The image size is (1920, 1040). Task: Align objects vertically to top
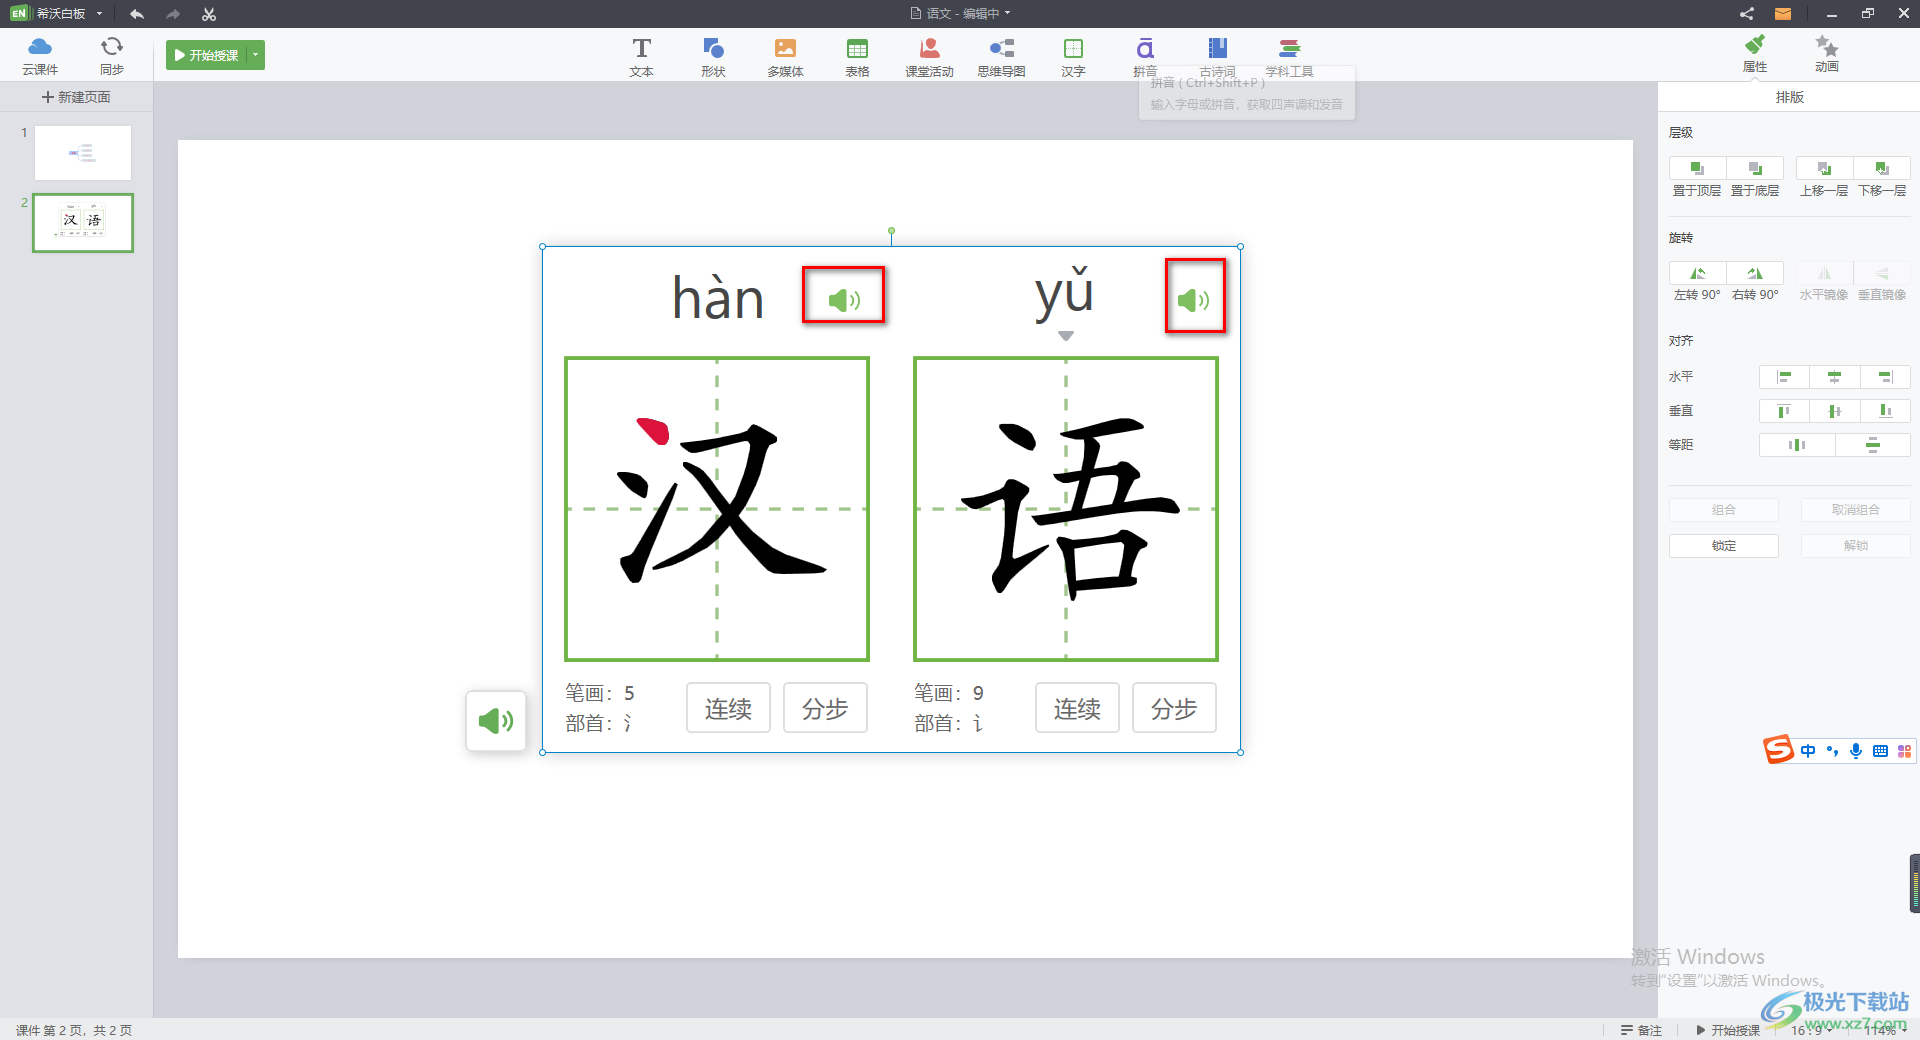[1784, 411]
